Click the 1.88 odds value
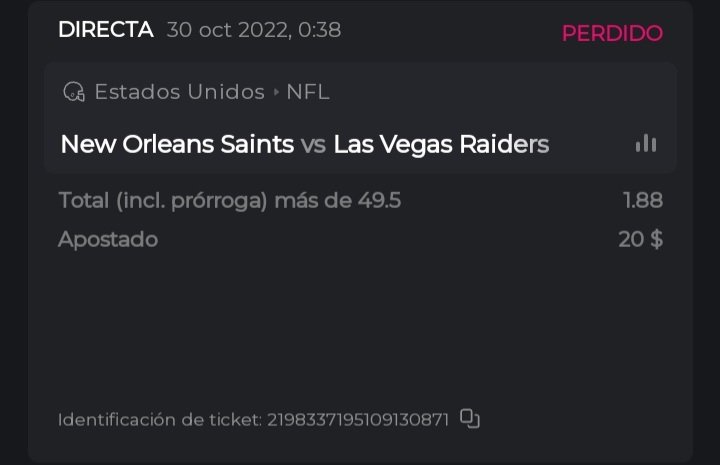The height and width of the screenshot is (465, 720). [642, 200]
